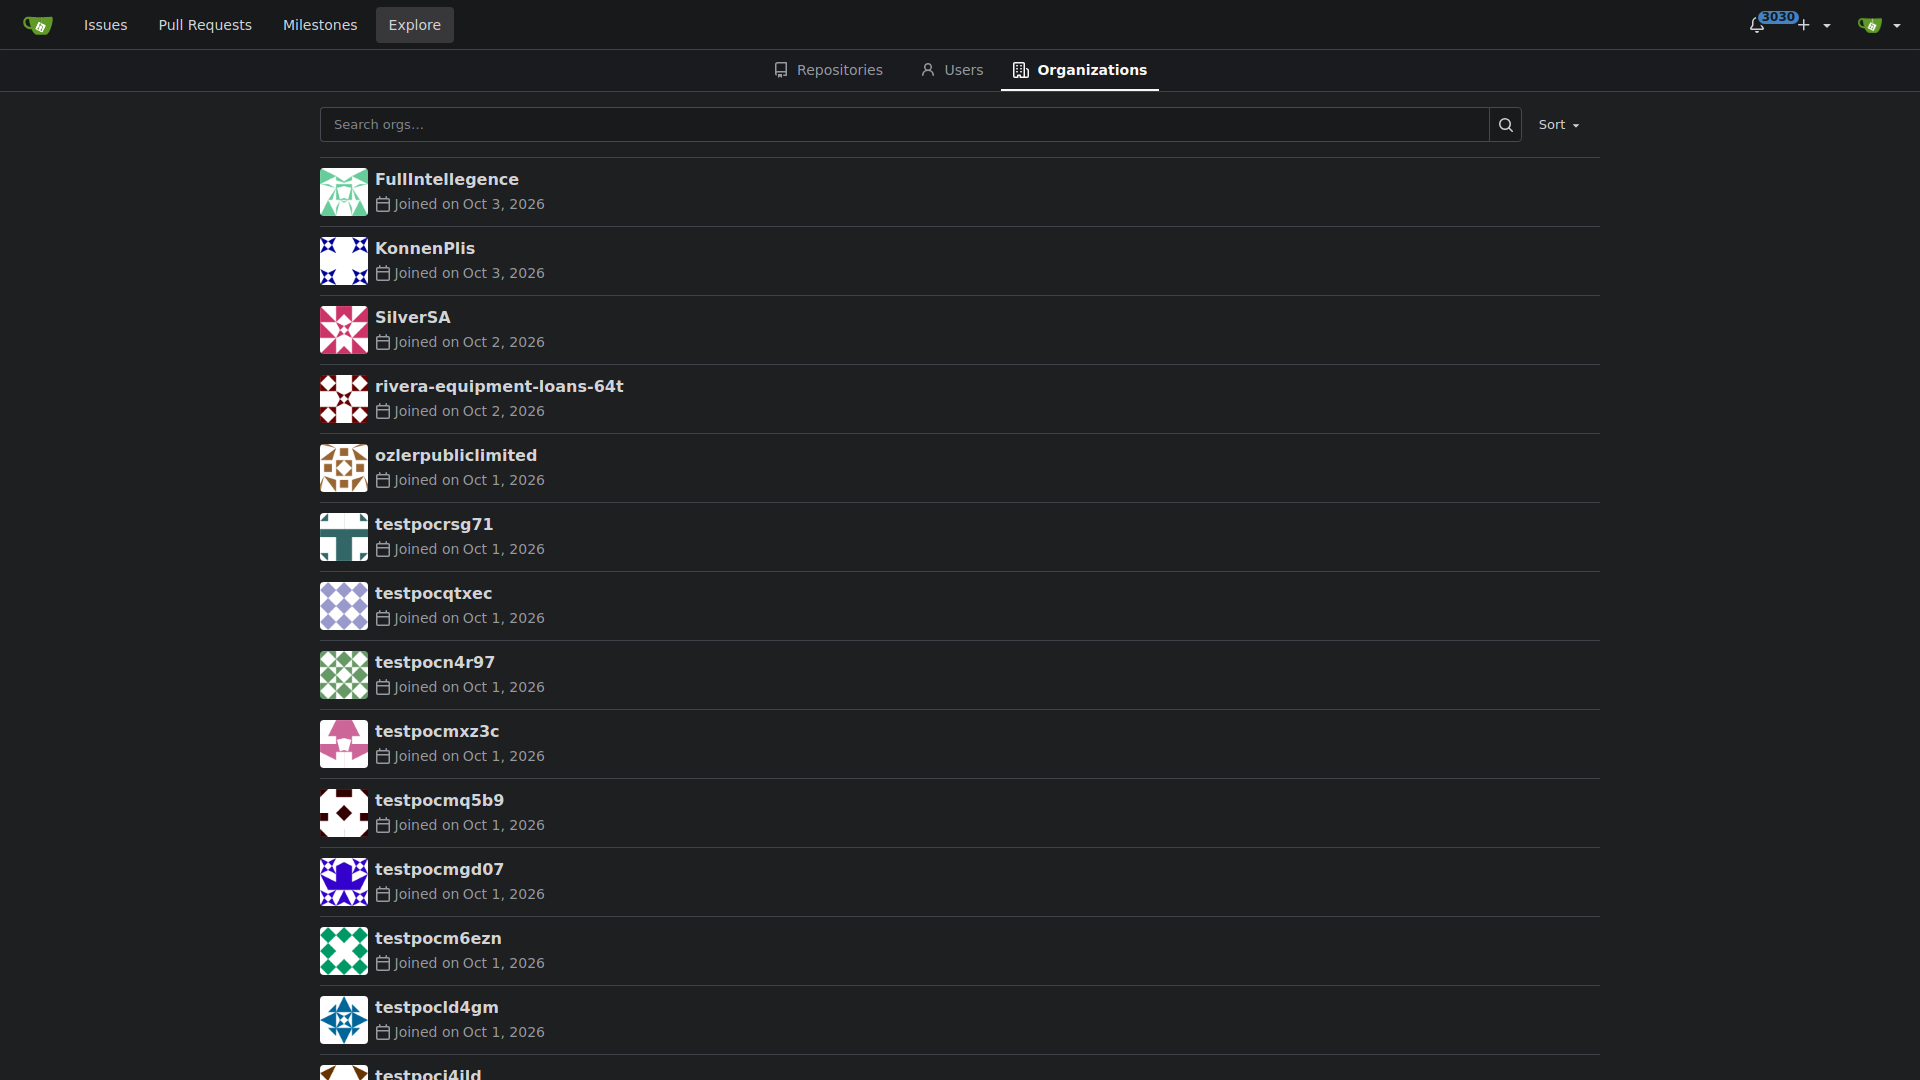The image size is (1920, 1080).
Task: Open the testpocmxz3c organization link
Action: pos(437,731)
